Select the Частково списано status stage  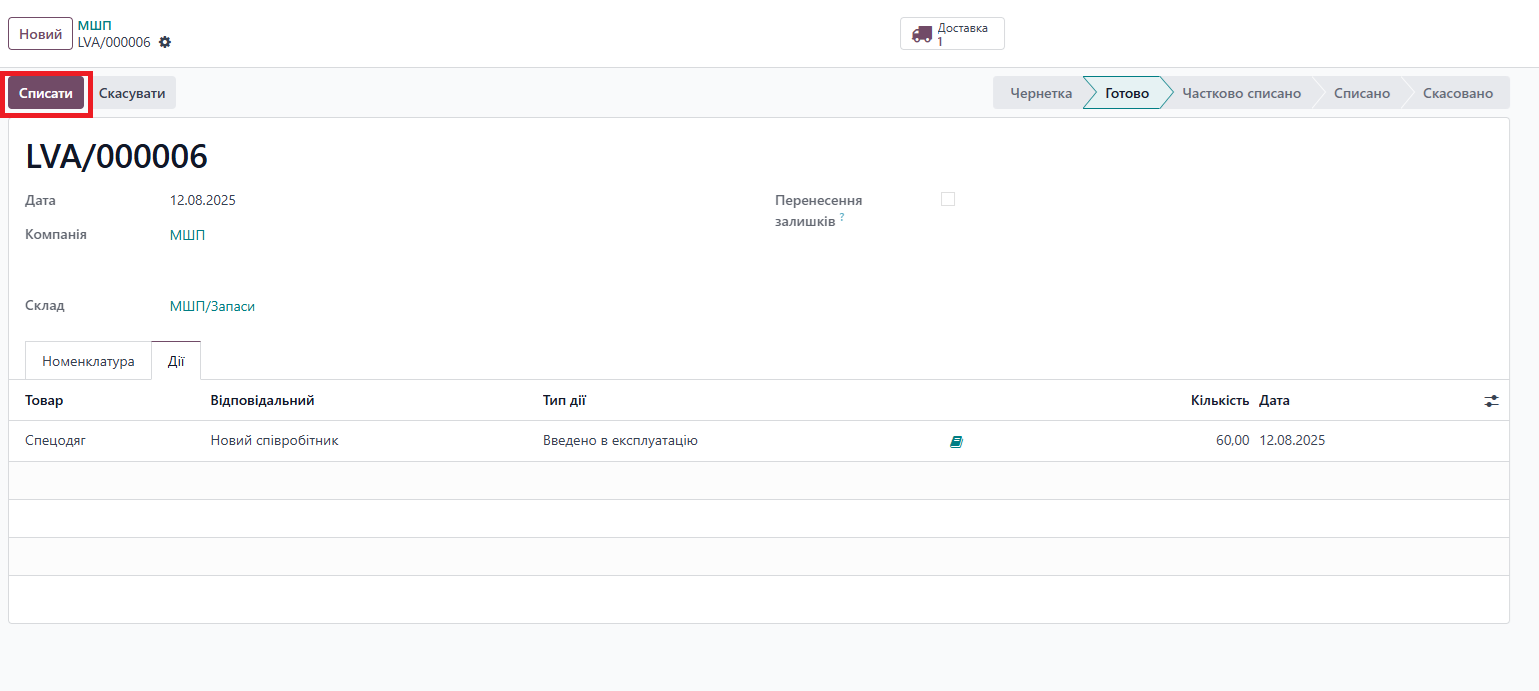[x=1241, y=93]
